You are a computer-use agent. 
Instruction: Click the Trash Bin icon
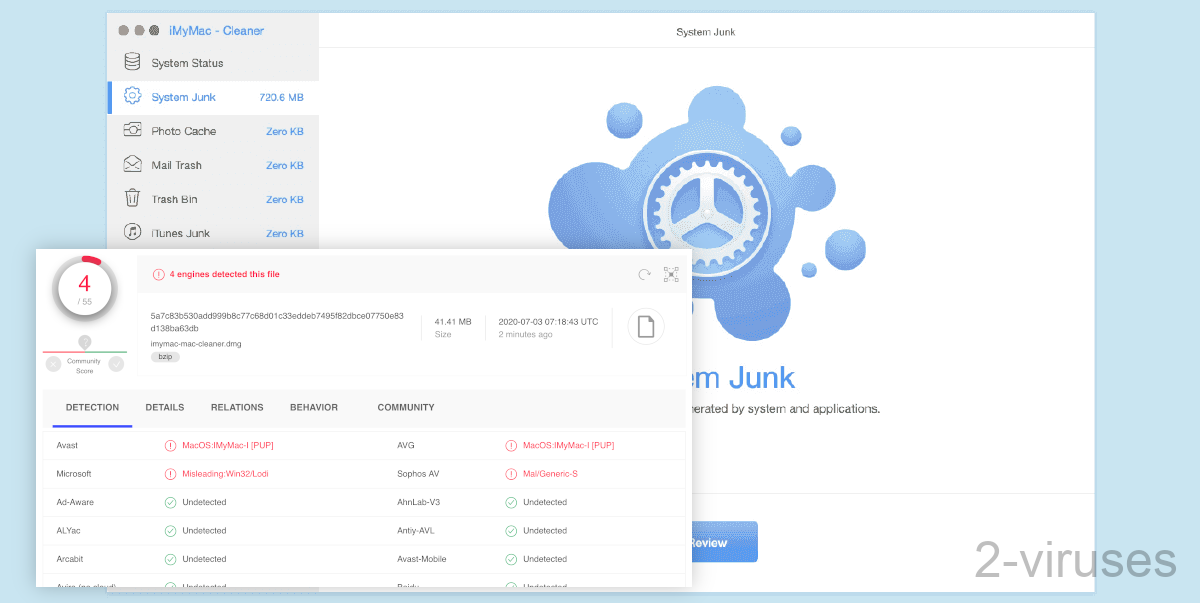point(132,198)
